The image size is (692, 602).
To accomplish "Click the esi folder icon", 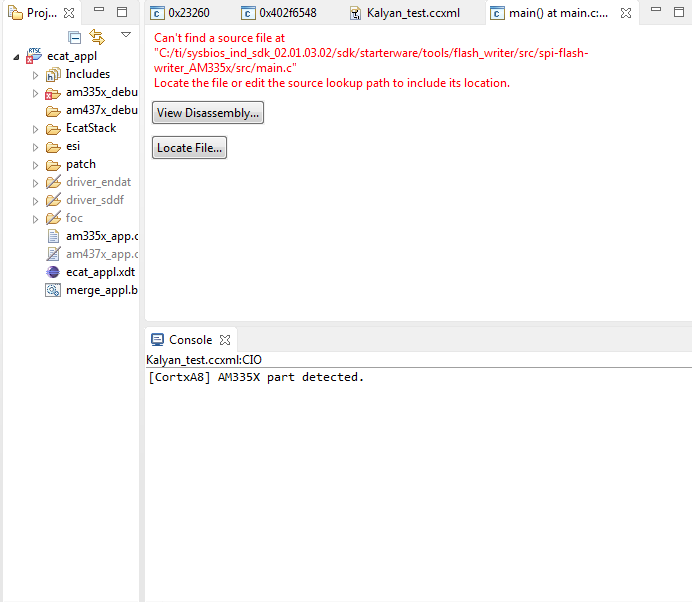I will [53, 147].
